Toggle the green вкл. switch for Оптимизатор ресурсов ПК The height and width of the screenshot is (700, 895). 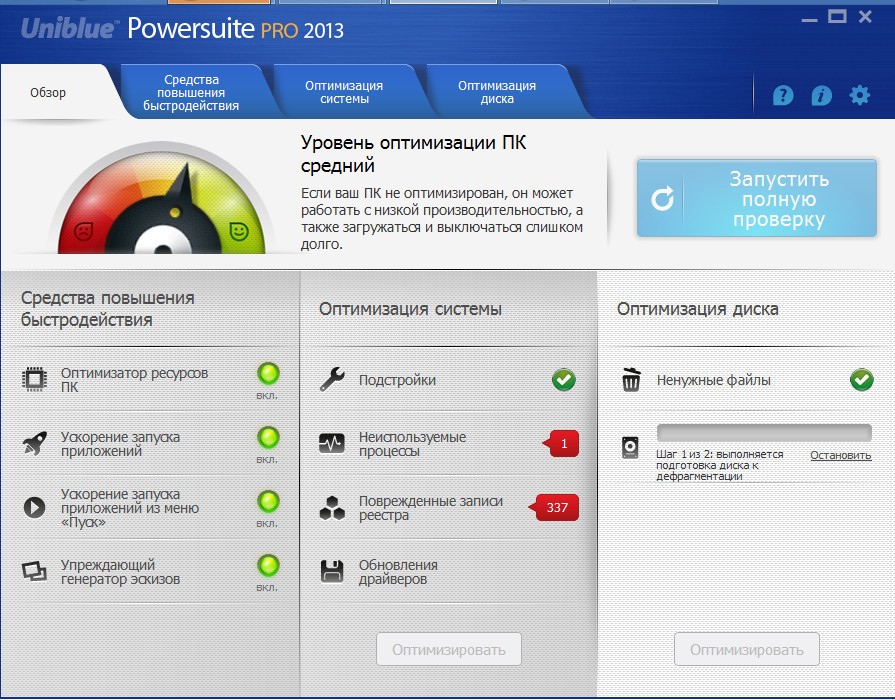point(268,374)
